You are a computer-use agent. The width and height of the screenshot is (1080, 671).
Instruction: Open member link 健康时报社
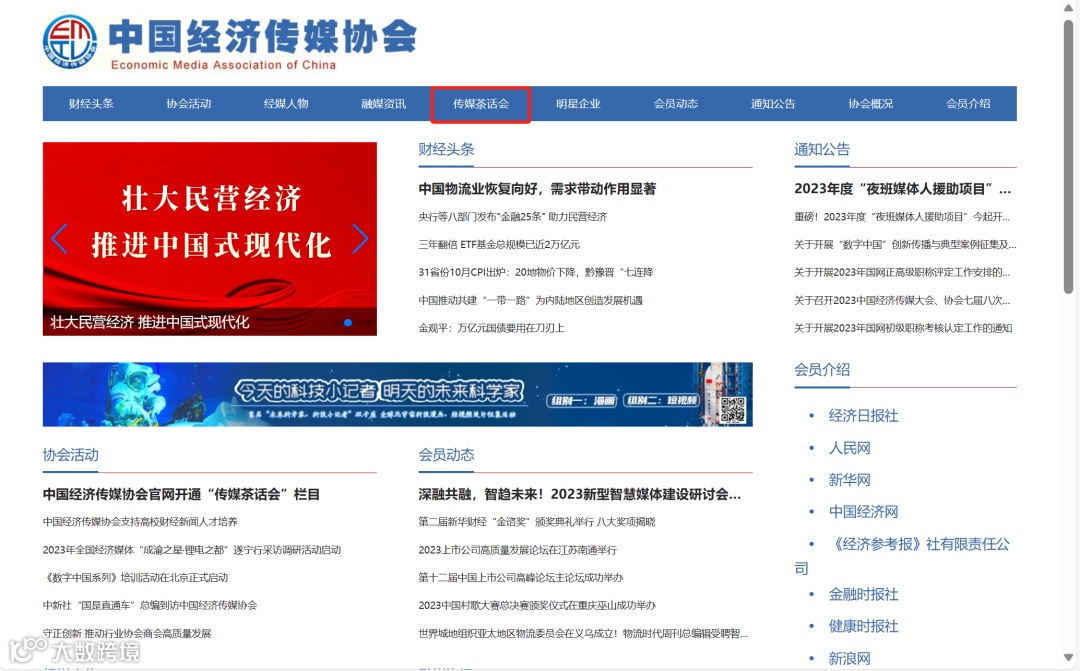[863, 626]
